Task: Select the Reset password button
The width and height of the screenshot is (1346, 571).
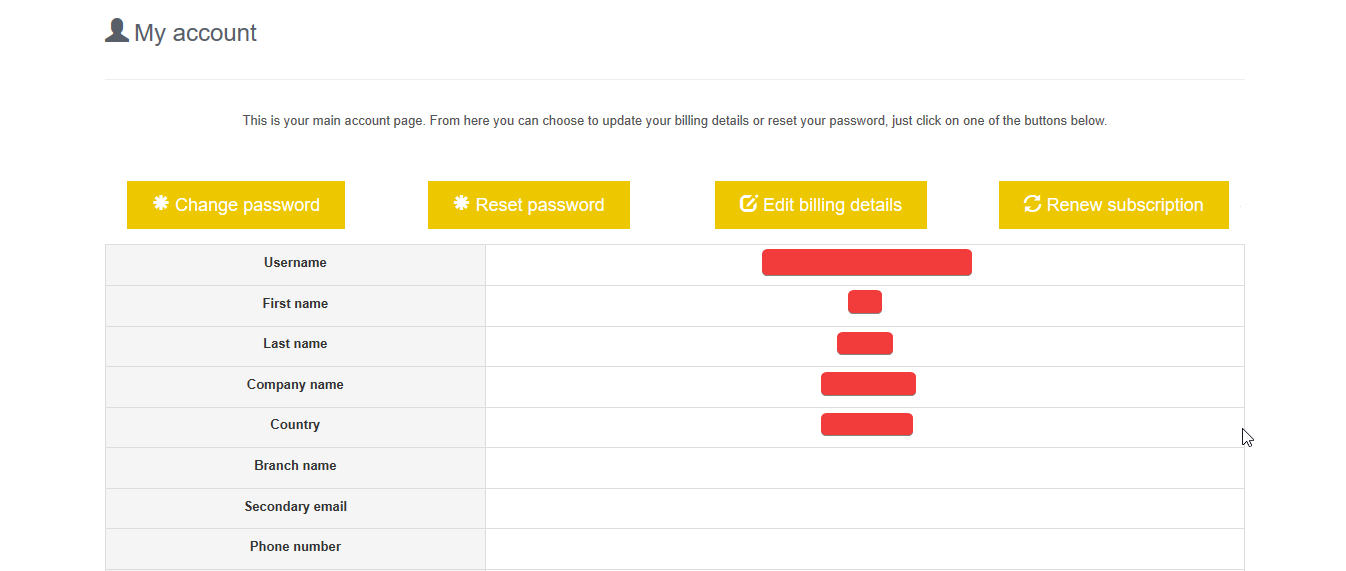Action: (x=529, y=205)
